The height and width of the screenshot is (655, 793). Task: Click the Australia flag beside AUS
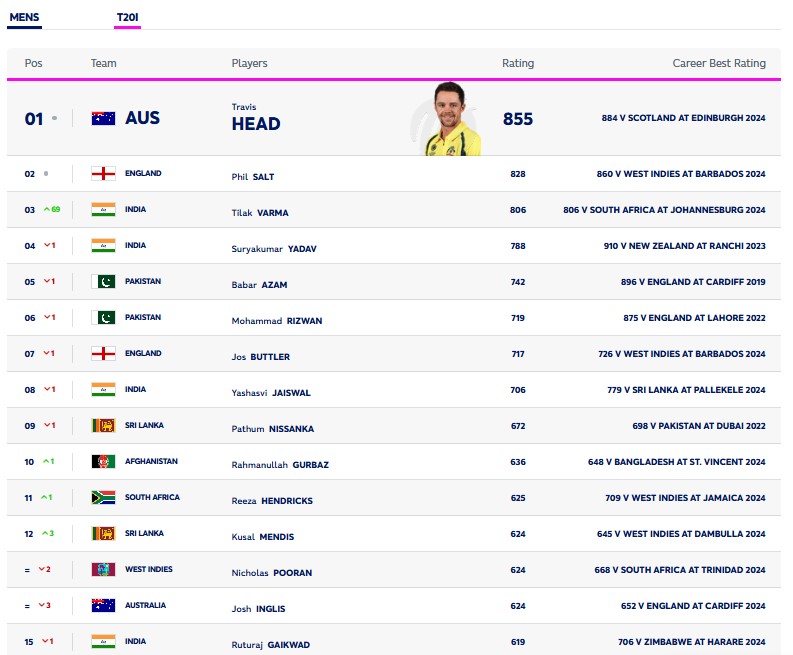pyautogui.click(x=103, y=118)
